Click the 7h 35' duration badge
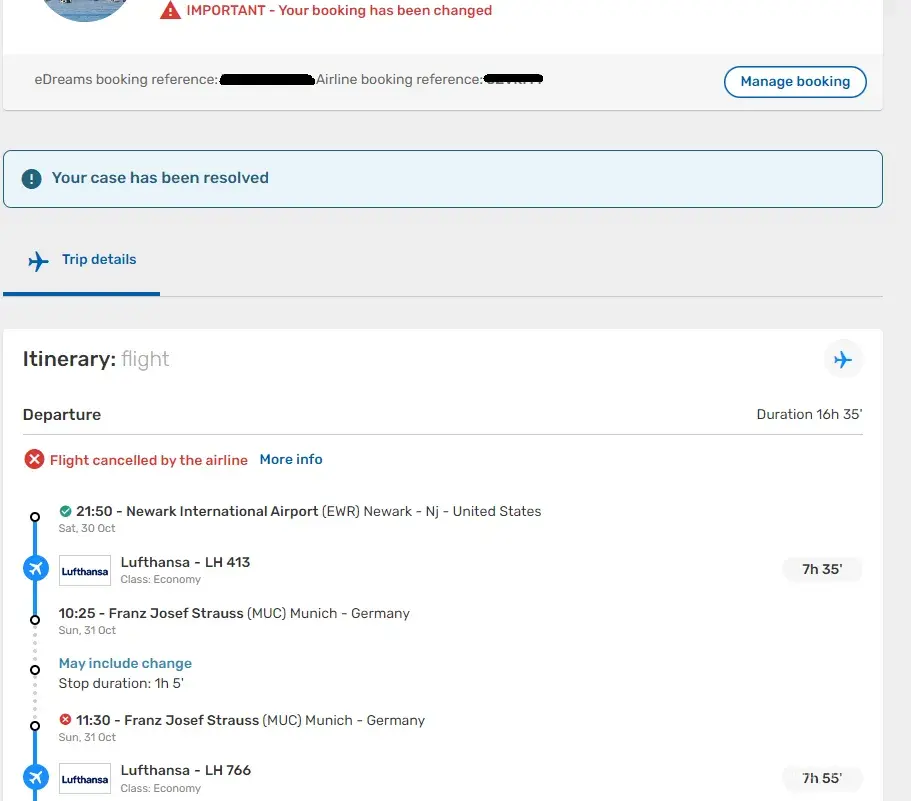This screenshot has height=801, width=911. click(x=822, y=569)
